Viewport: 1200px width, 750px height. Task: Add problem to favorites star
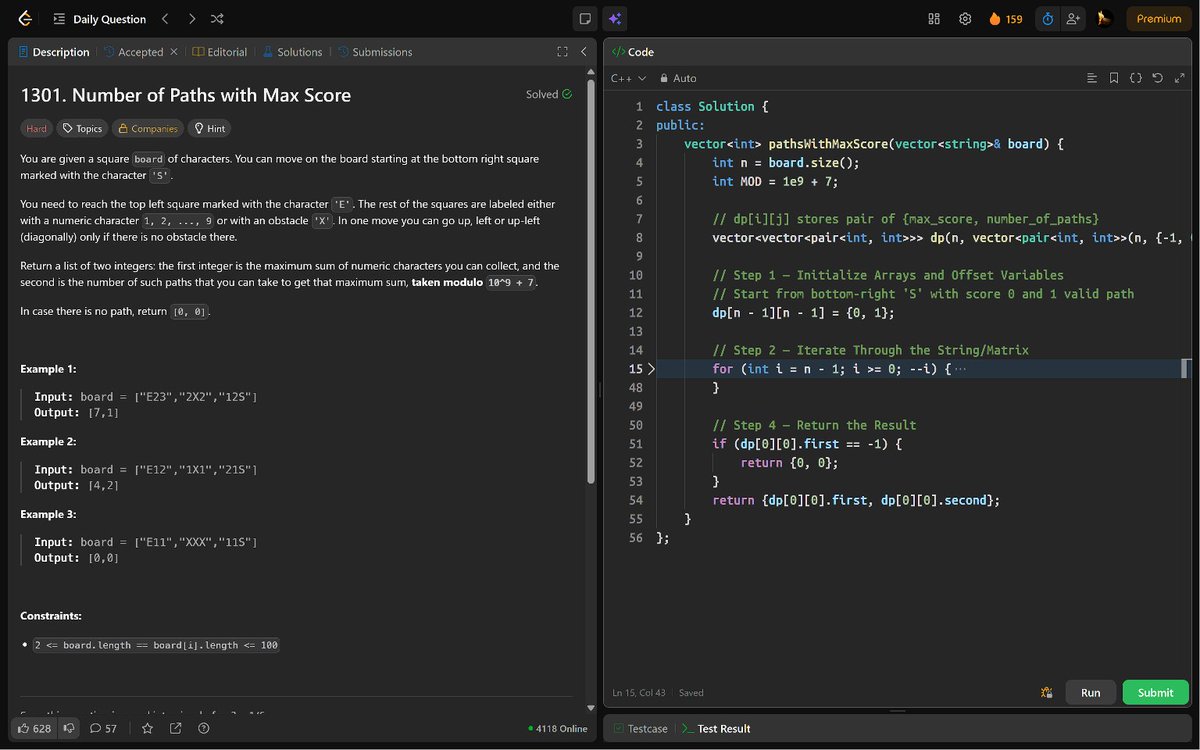[x=147, y=729]
